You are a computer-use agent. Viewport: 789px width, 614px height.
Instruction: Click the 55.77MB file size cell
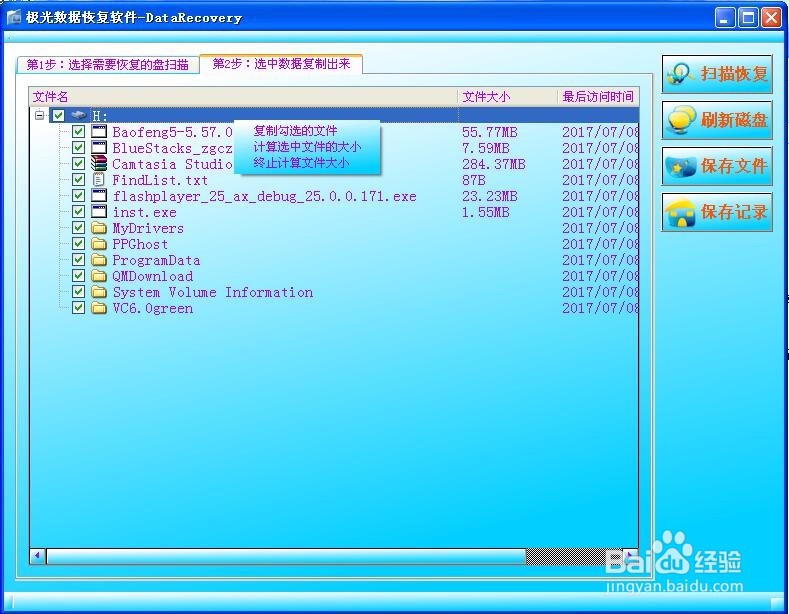point(490,132)
